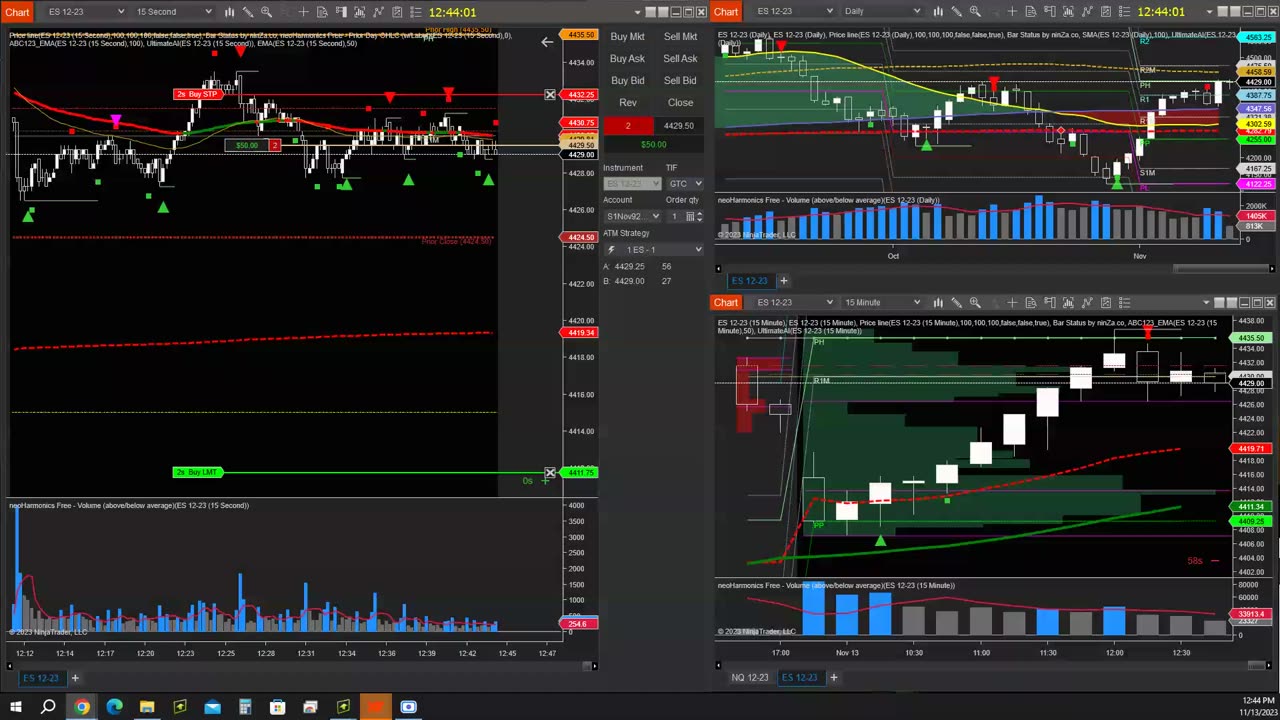Screen dimensions: 1280x720
Task: Select zoom magnifier in 15 Second chart toolbar
Action: [266, 12]
